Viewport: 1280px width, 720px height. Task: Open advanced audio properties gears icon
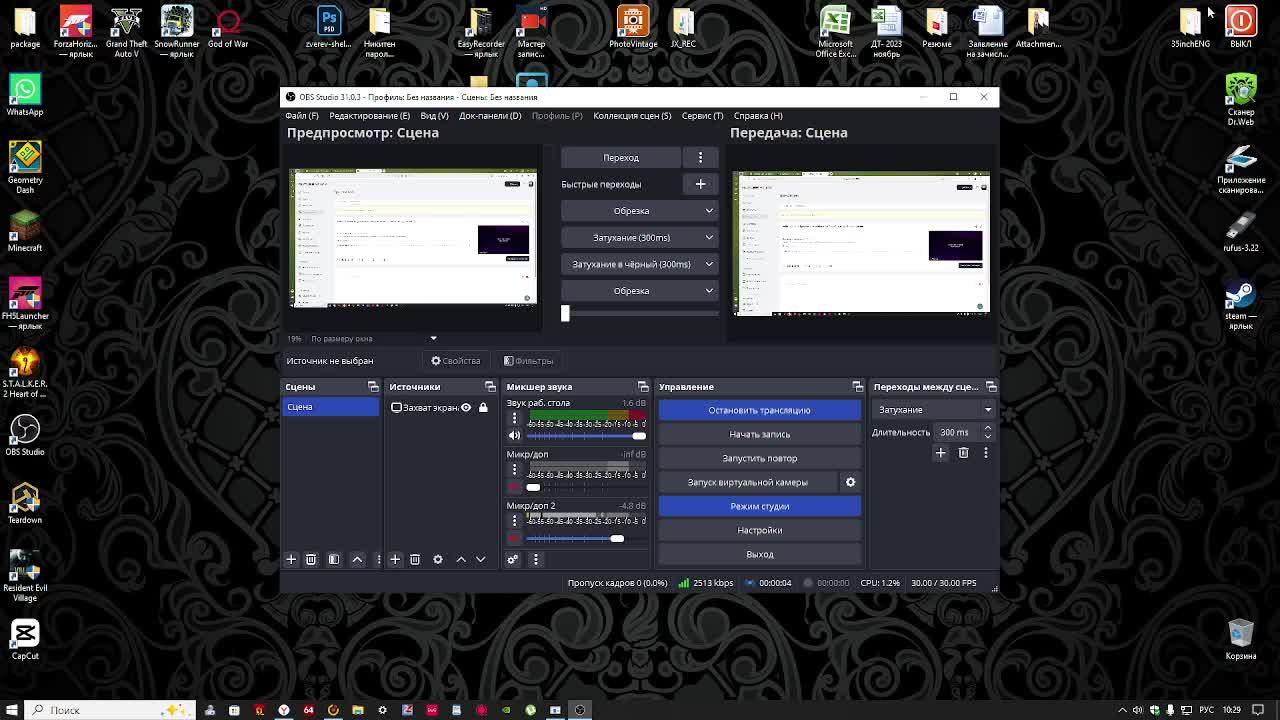513,559
